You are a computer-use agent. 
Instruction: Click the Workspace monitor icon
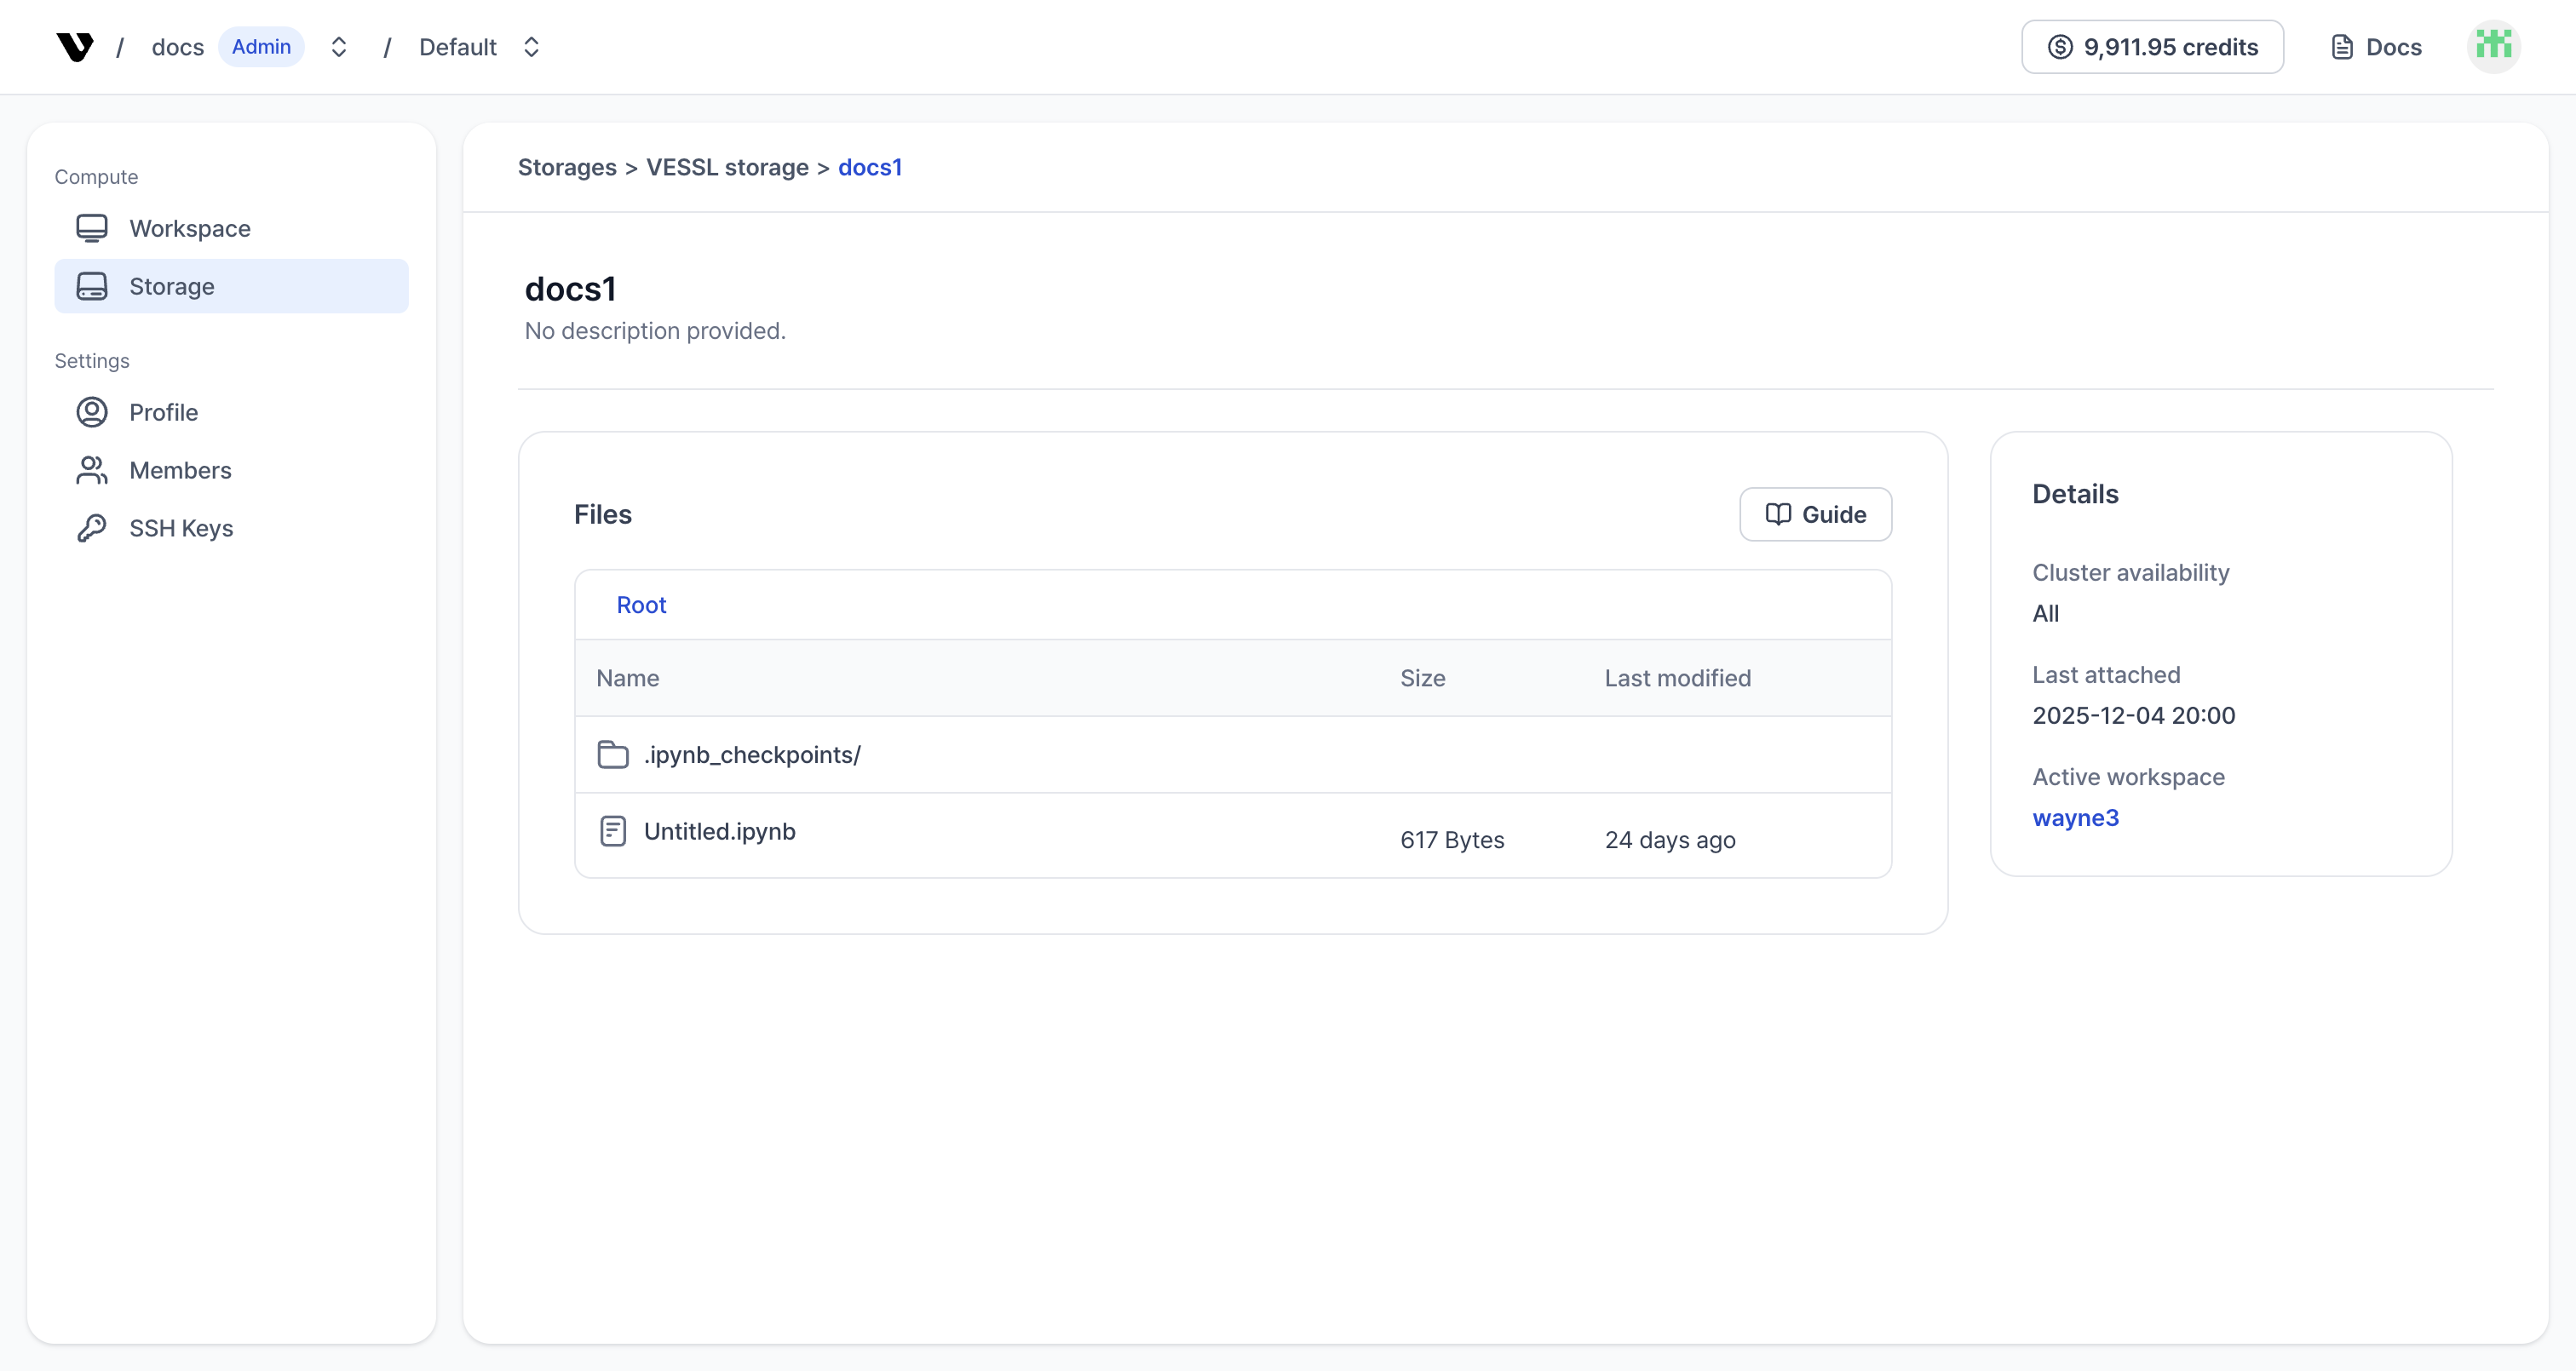[92, 229]
